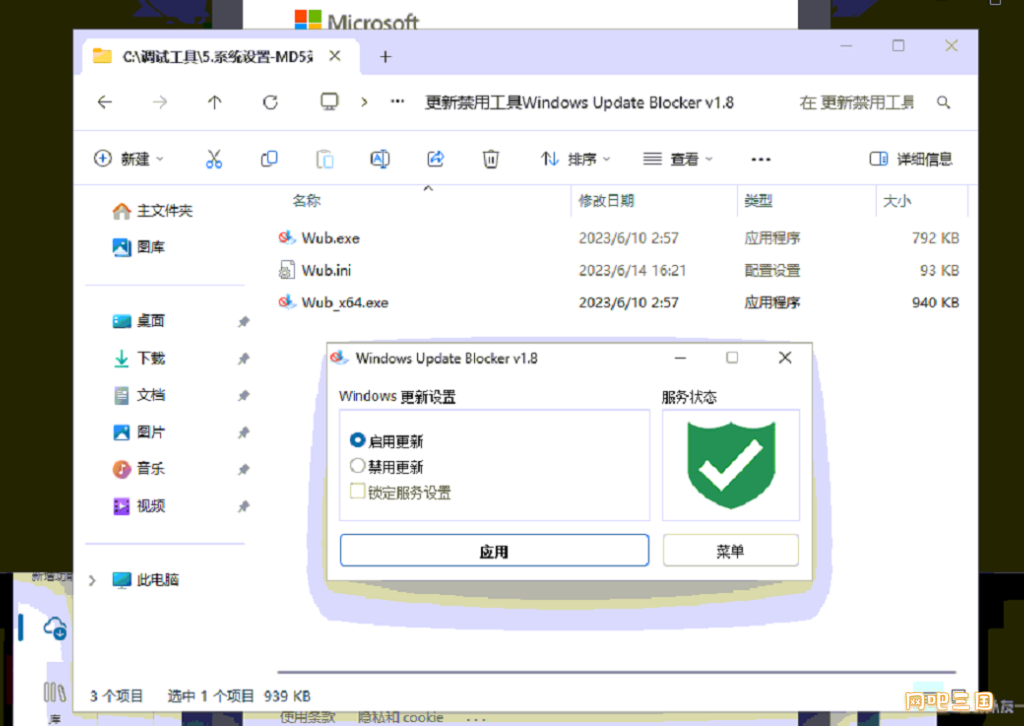Click the Rename icon in toolbar

[380, 159]
